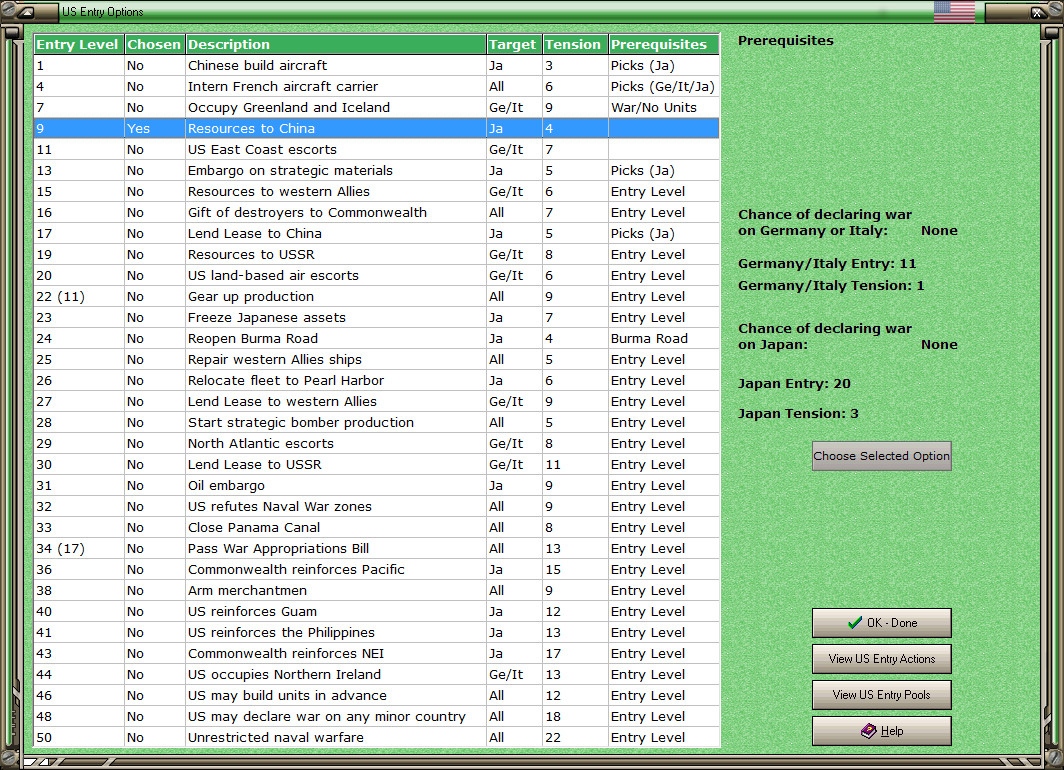This screenshot has height=770, width=1064.
Task: Select Embargo on strategic materials
Action: [x=377, y=171]
